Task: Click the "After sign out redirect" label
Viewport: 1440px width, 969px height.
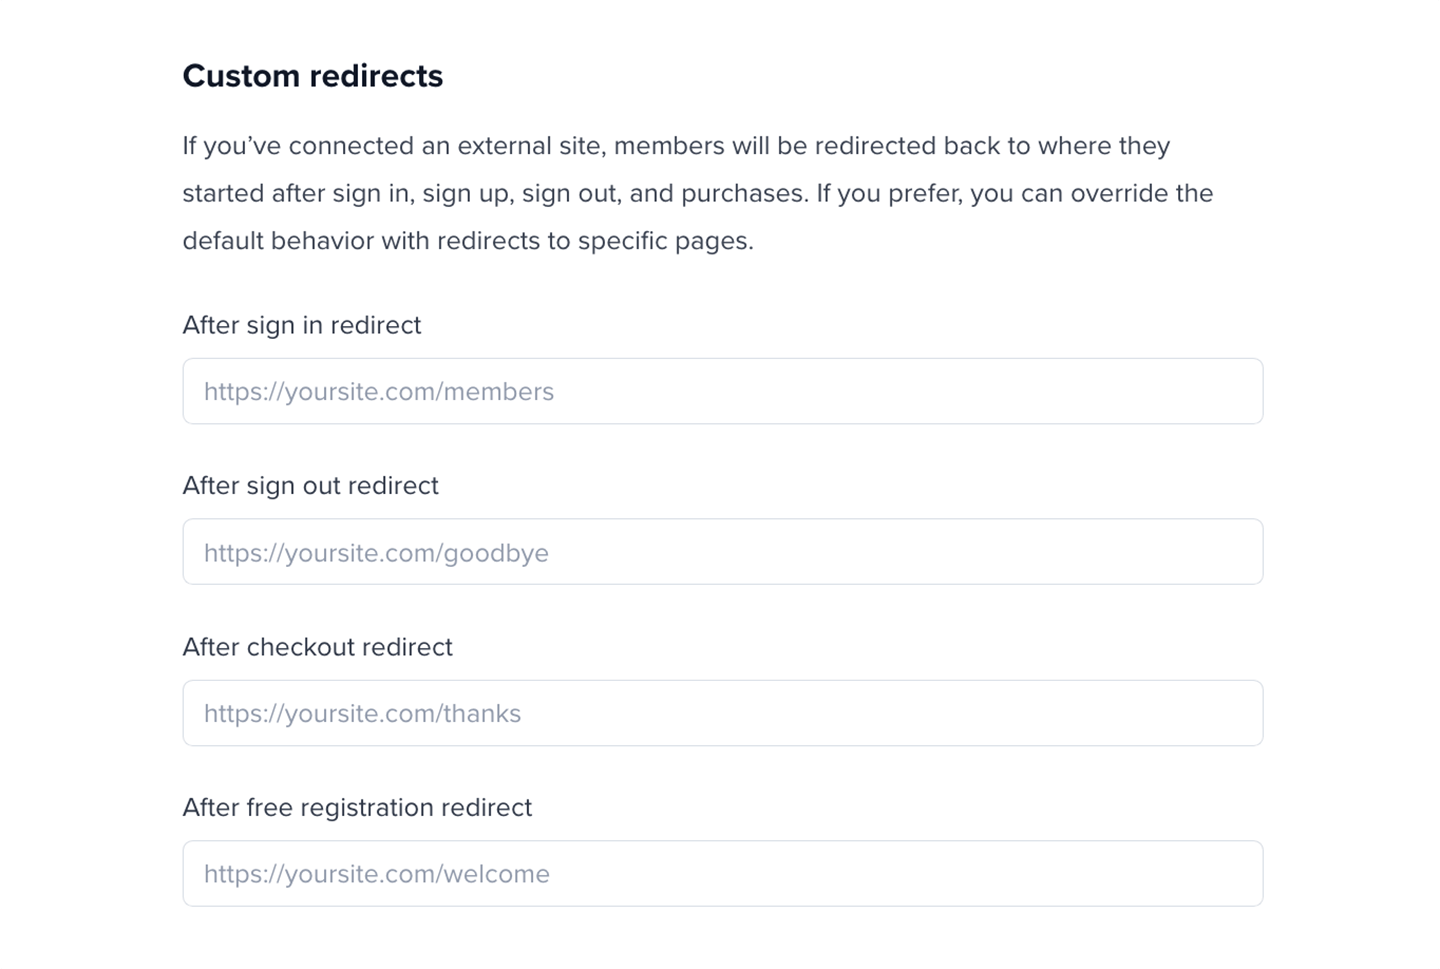Action: (x=310, y=486)
